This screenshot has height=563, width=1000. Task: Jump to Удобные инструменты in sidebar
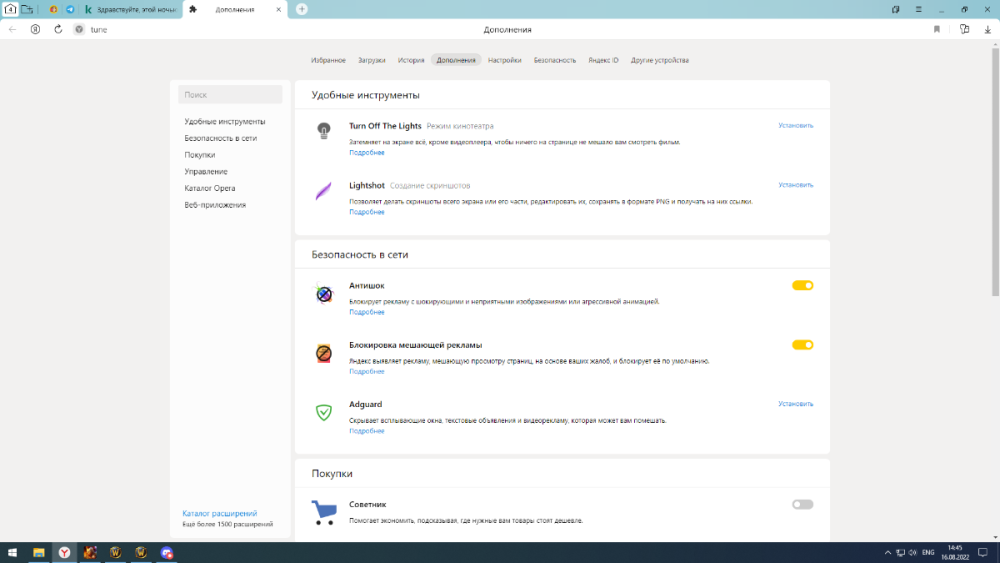[x=225, y=121]
